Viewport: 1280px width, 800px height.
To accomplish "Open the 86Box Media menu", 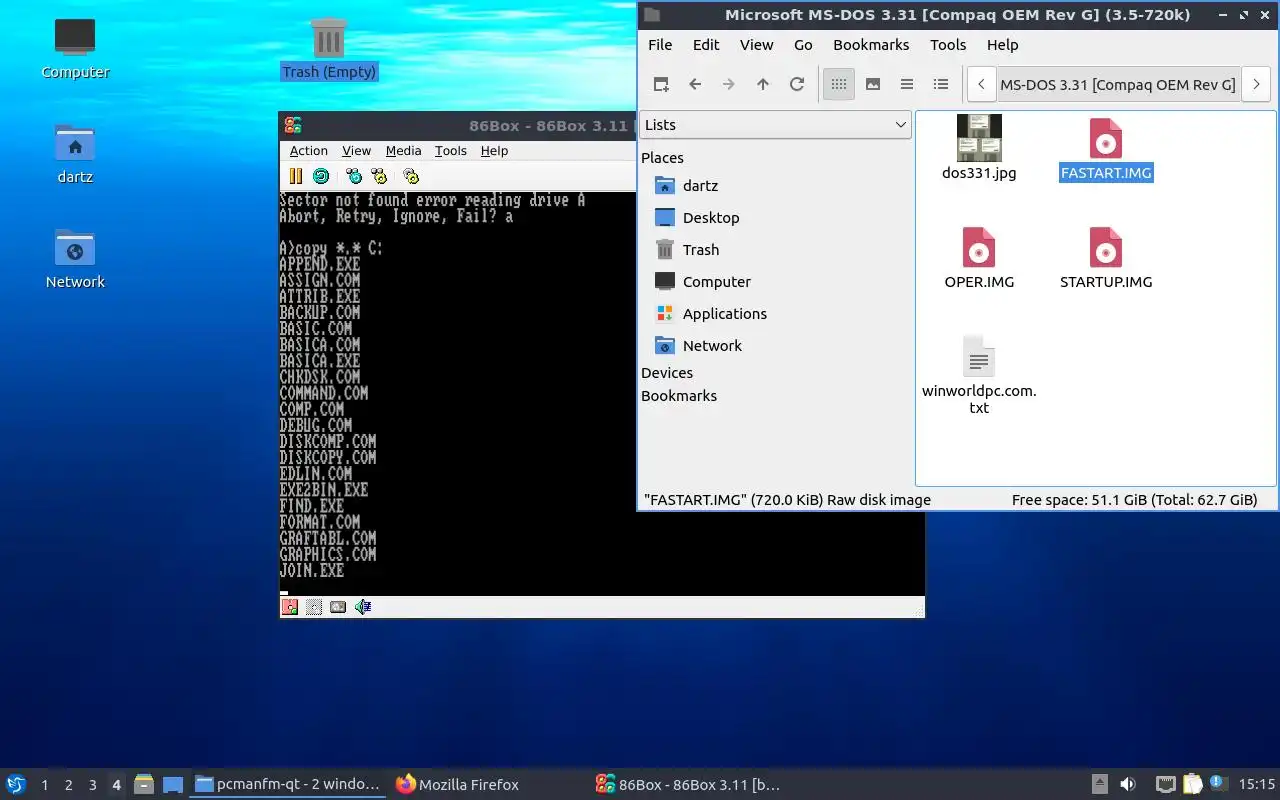I will (x=403, y=150).
